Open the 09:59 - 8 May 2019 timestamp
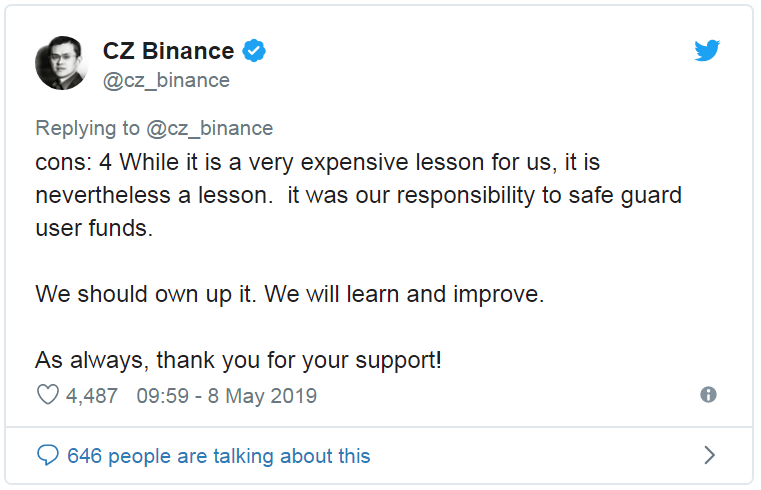Screen dimensions: 761x490 [x=226, y=396]
